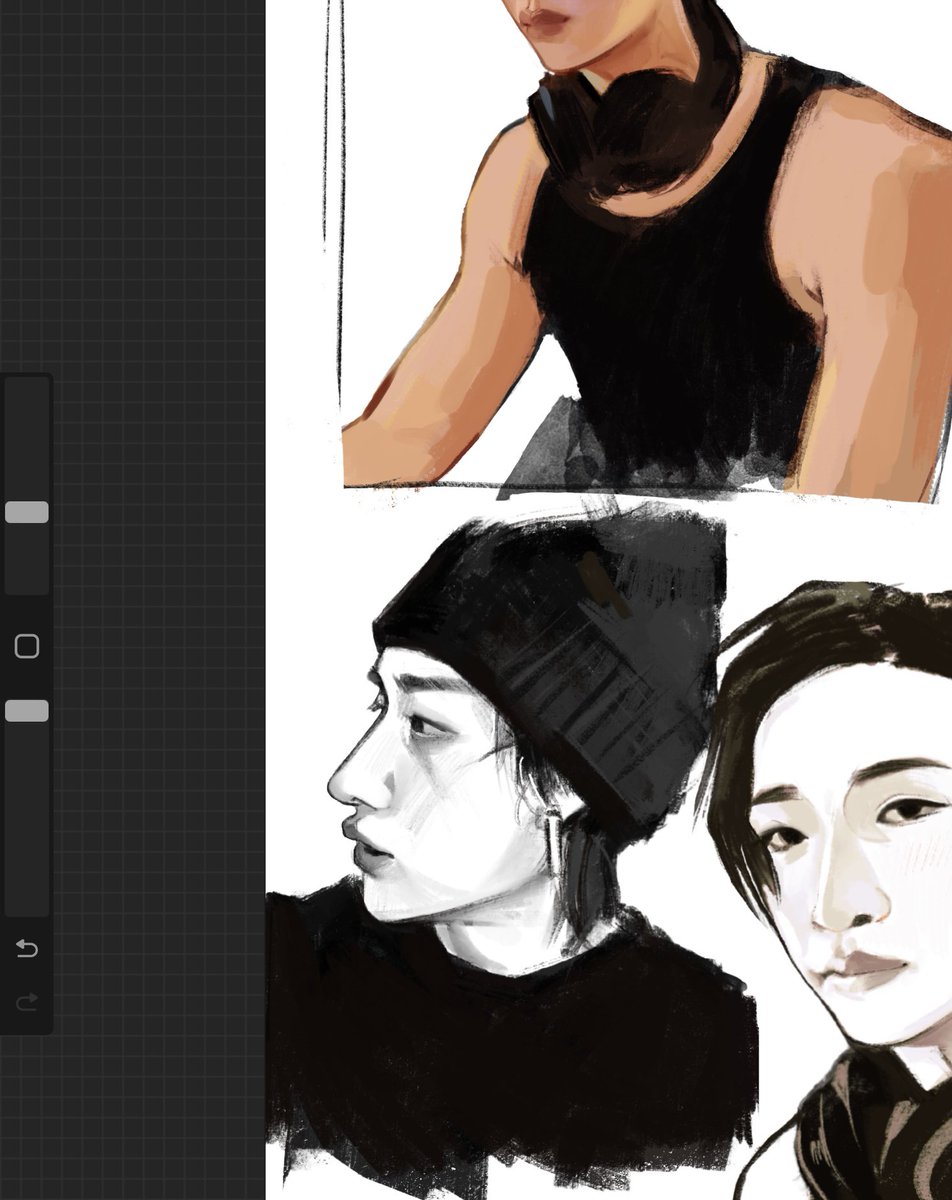
Task: Click the brush size slider handle
Action: tap(27, 512)
